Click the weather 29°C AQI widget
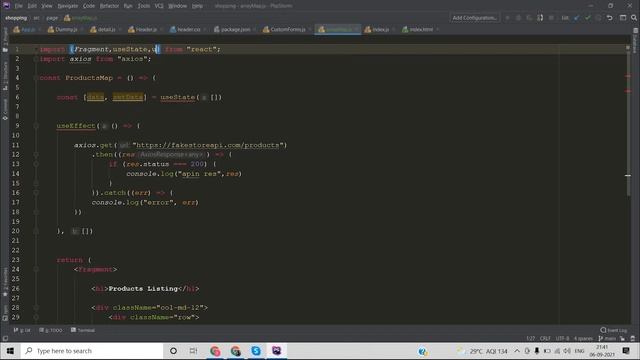The image size is (640, 360). tap(482, 351)
